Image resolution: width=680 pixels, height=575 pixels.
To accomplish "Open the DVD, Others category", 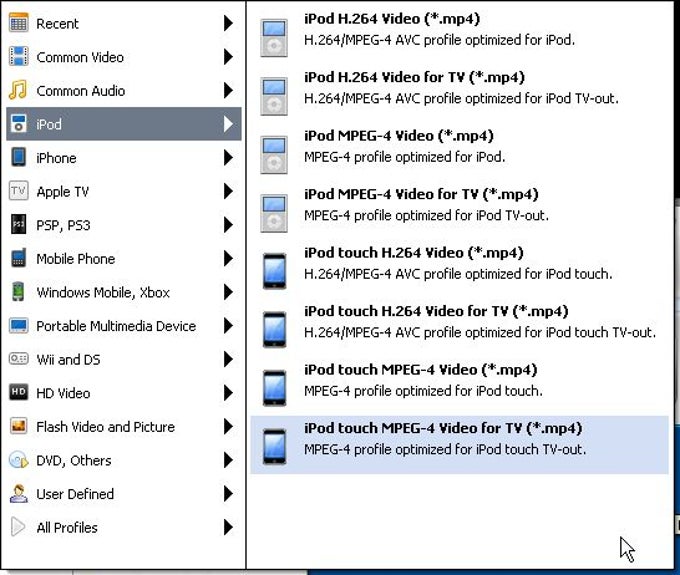I will [124, 460].
